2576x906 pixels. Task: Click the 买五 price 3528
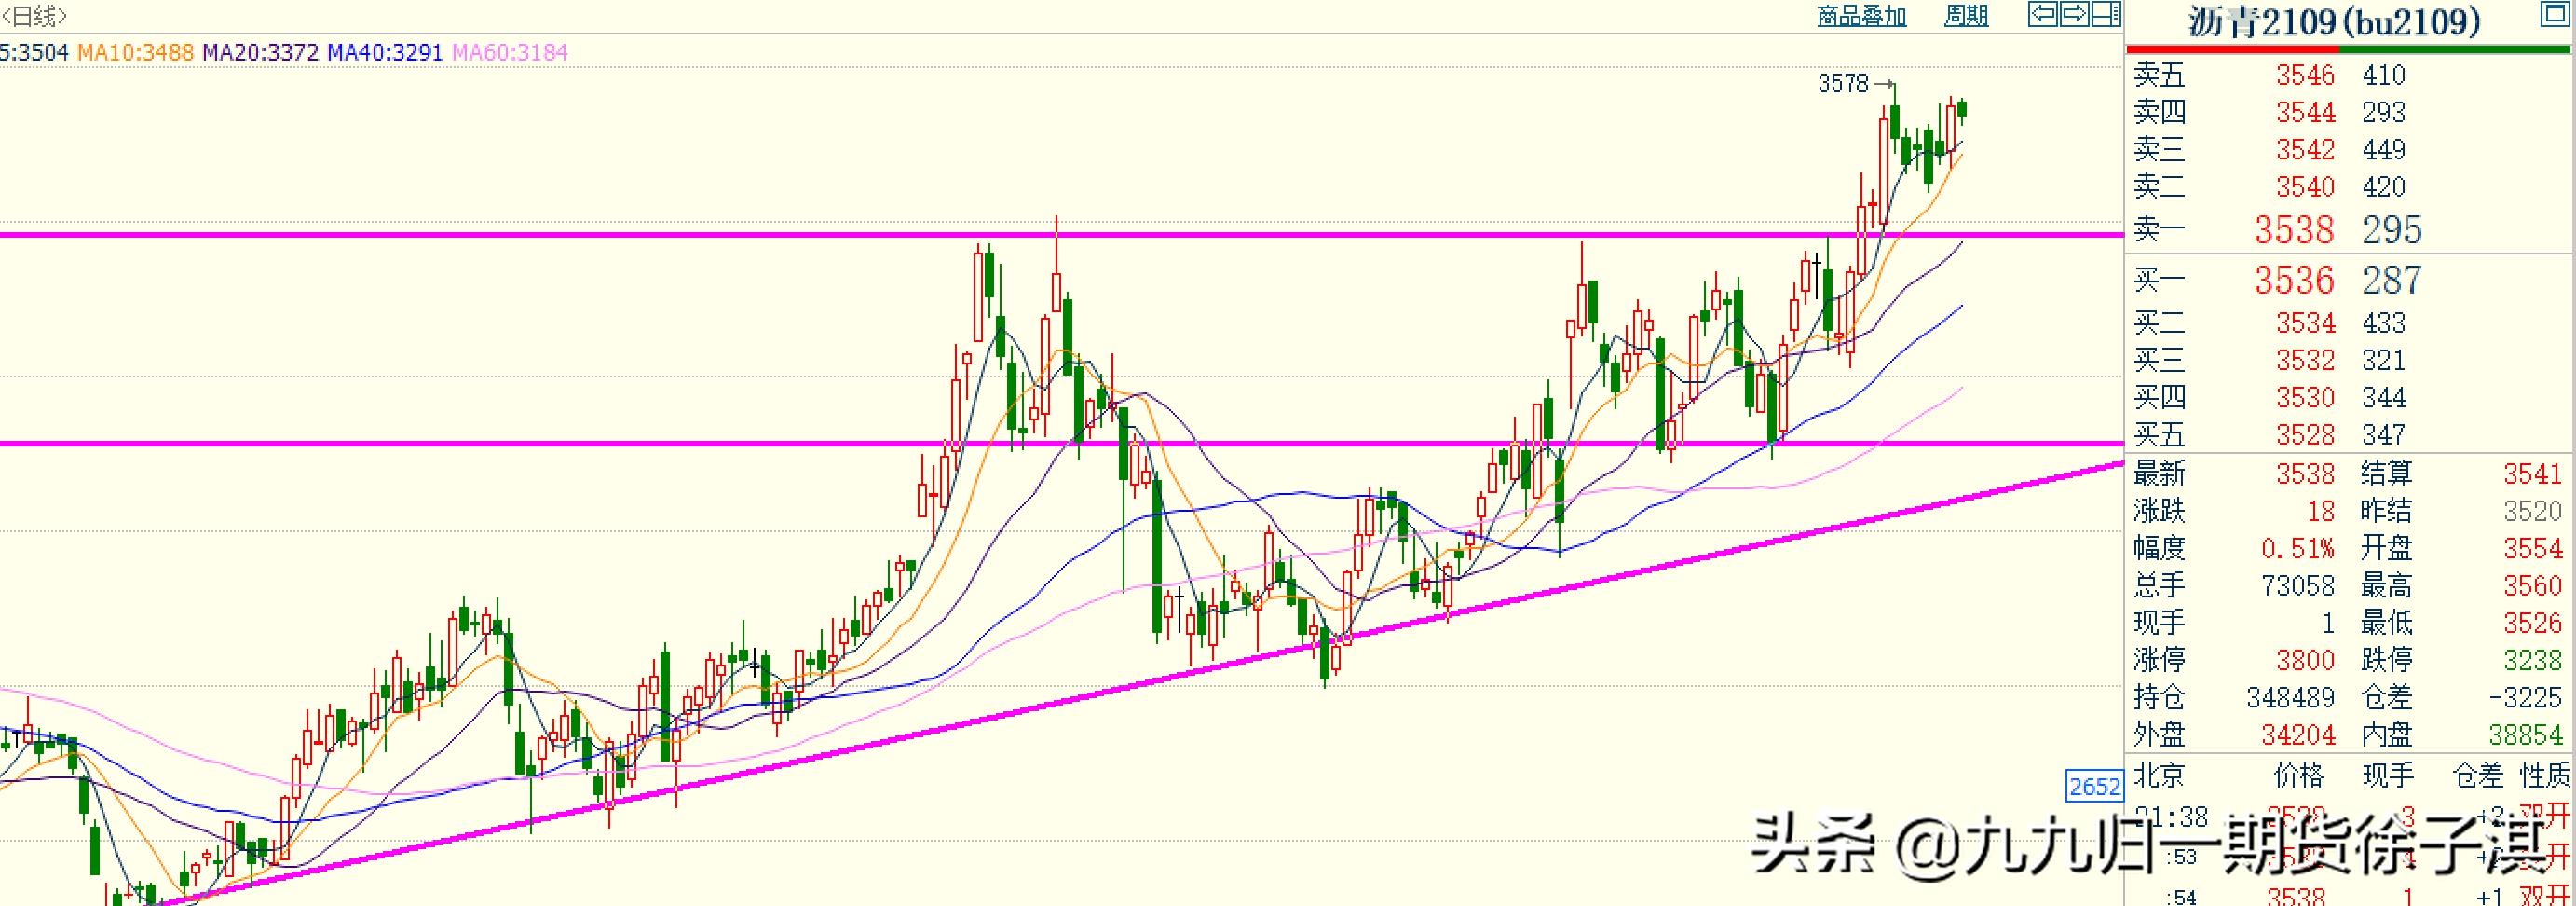pyautogui.click(x=2305, y=435)
